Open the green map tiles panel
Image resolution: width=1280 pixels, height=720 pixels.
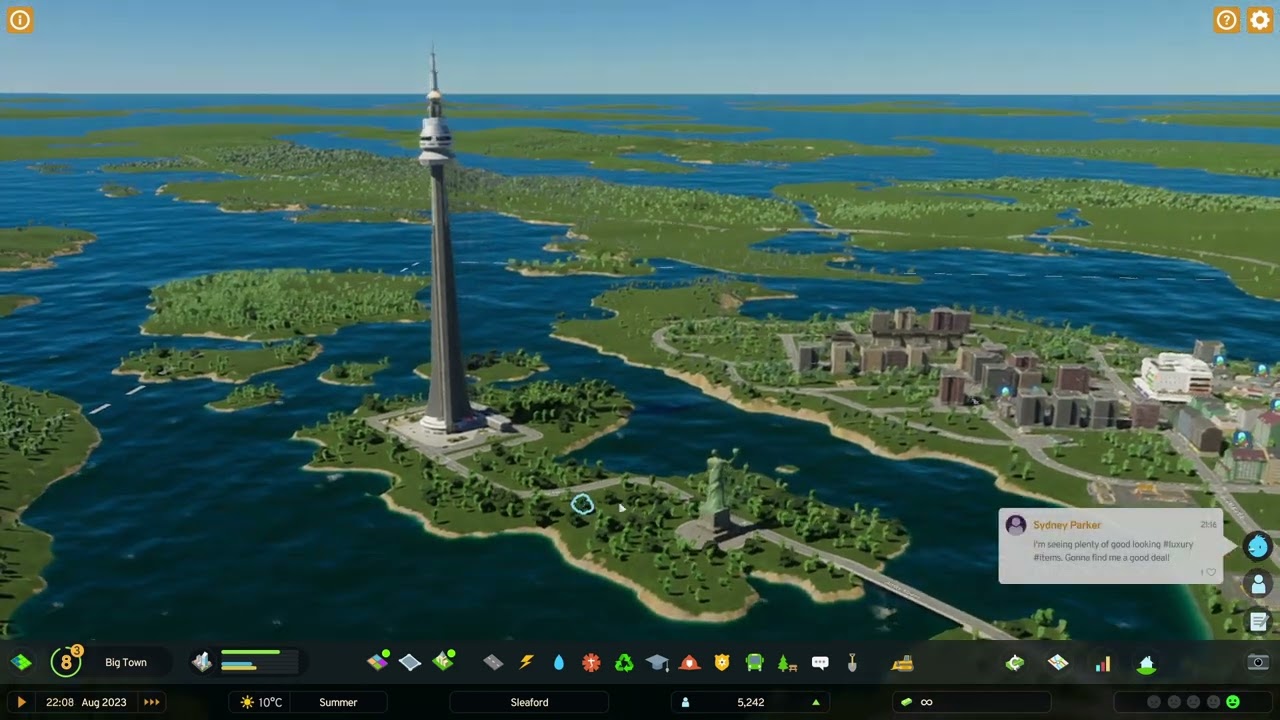point(21,662)
